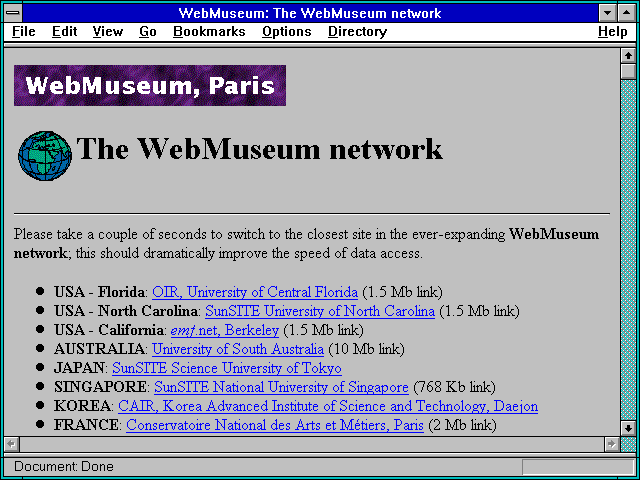
Task: Follow the emf.net, Berkeley link
Action: (224, 330)
